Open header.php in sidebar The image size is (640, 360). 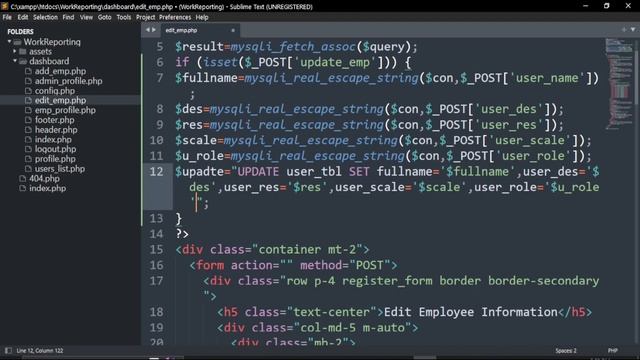point(56,130)
